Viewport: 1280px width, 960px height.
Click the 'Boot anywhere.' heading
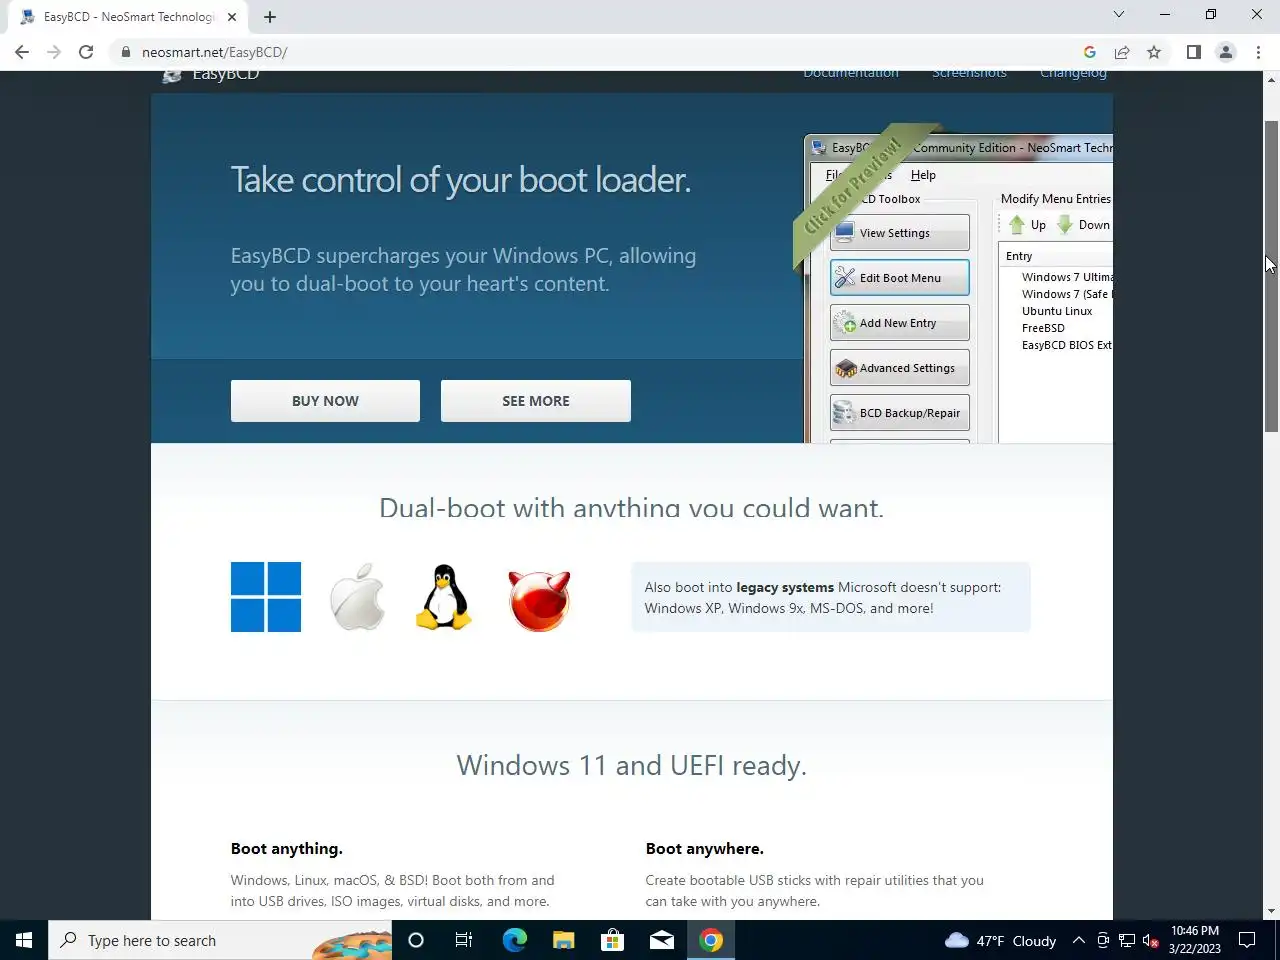click(705, 848)
